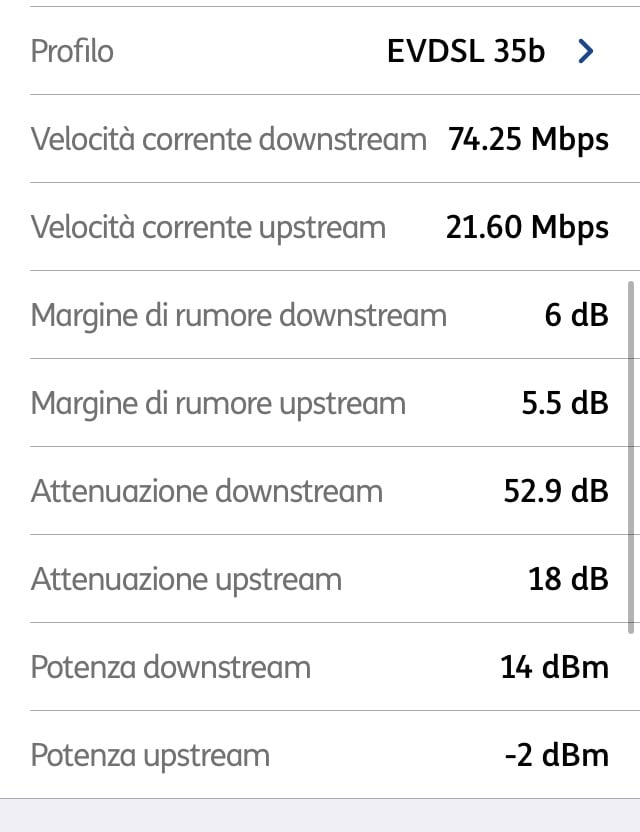The height and width of the screenshot is (832, 640).
Task: Tap the 6 dB noise margin value
Action: coord(576,315)
